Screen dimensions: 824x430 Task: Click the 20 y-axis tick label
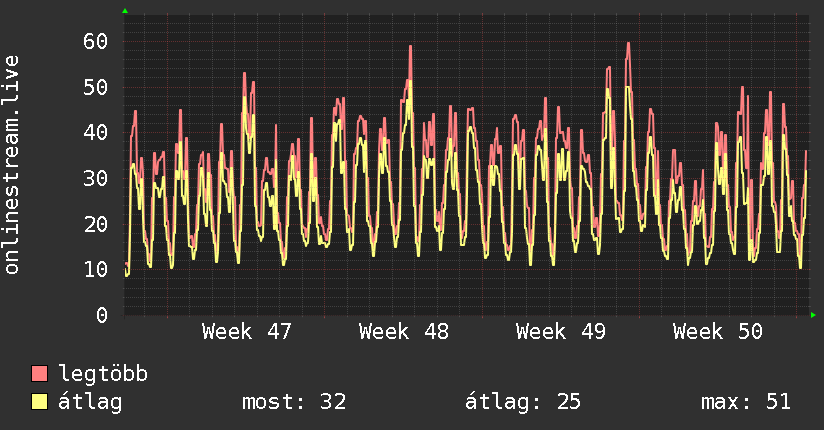96,224
